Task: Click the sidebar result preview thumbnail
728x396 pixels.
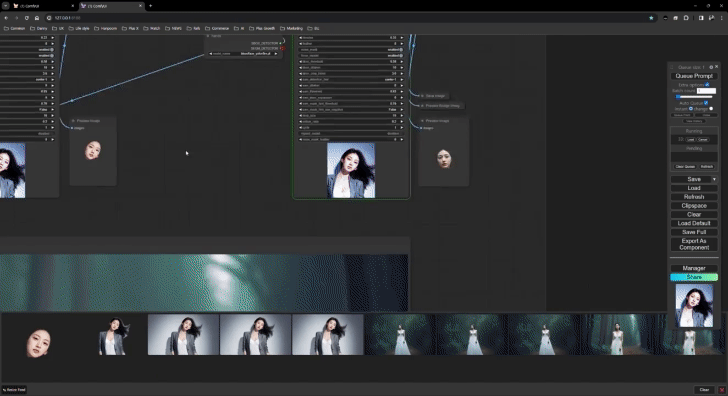Action: pyautogui.click(x=694, y=305)
